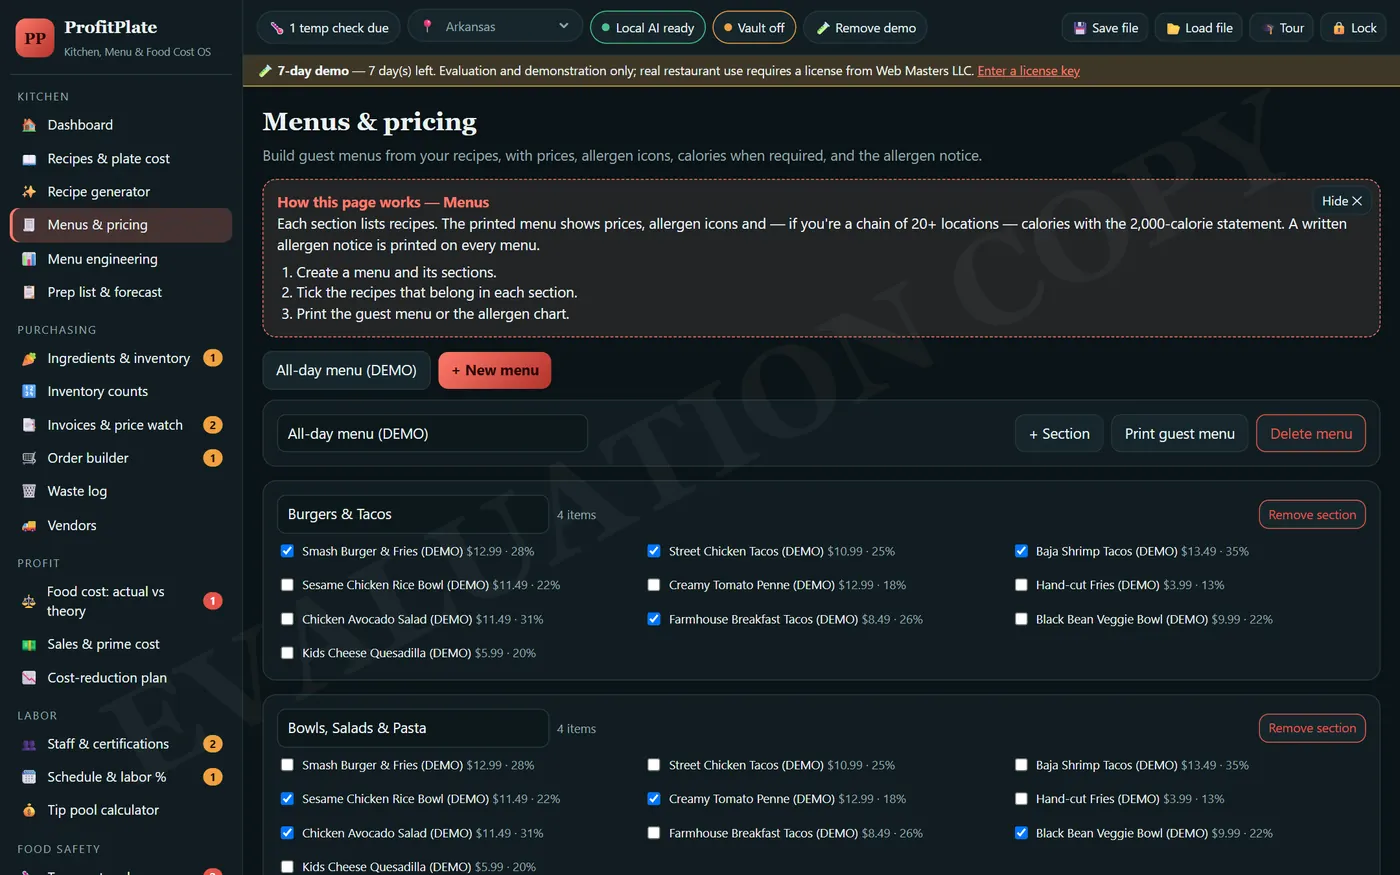Click the Recipes & plate cost icon
Image resolution: width=1400 pixels, height=875 pixels.
click(x=29, y=159)
